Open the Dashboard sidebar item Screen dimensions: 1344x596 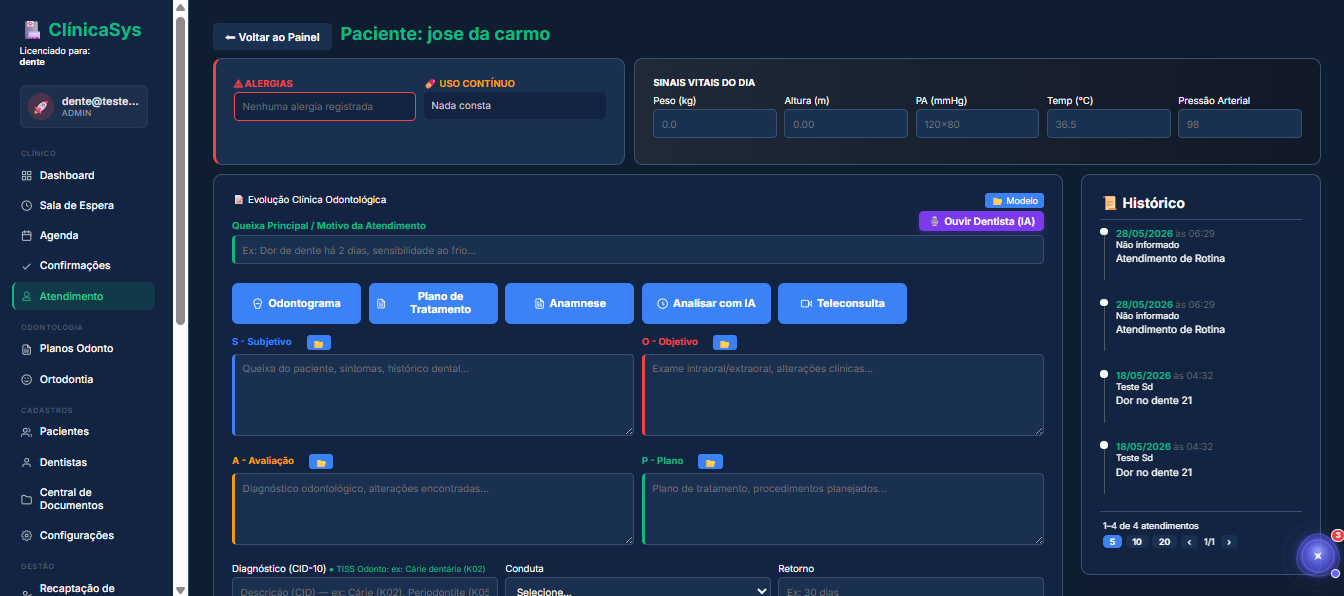click(x=83, y=175)
